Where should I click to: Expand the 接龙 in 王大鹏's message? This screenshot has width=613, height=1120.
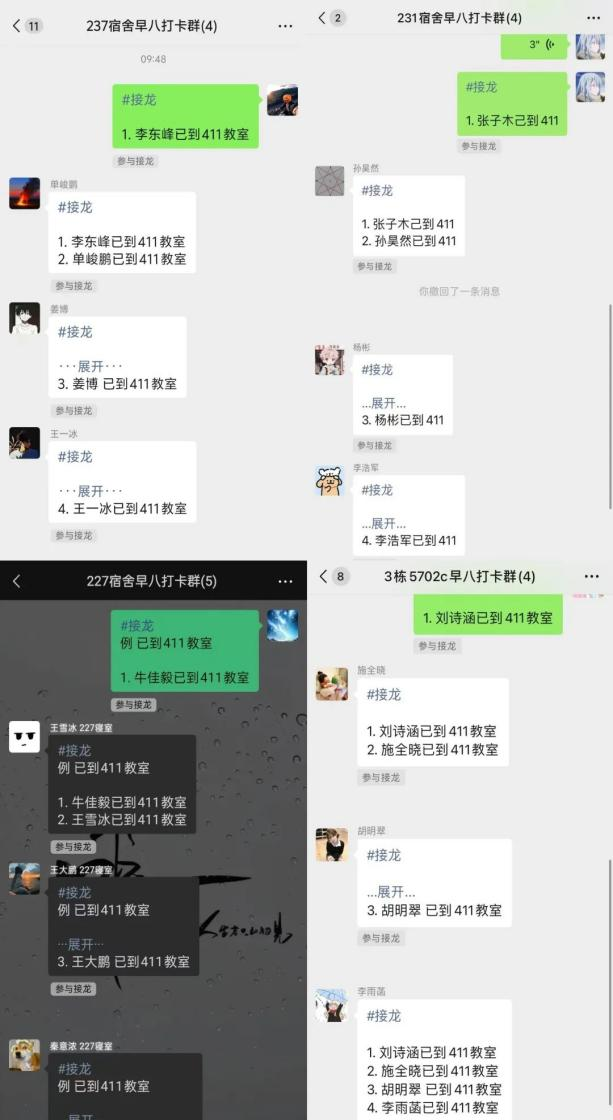81,944
